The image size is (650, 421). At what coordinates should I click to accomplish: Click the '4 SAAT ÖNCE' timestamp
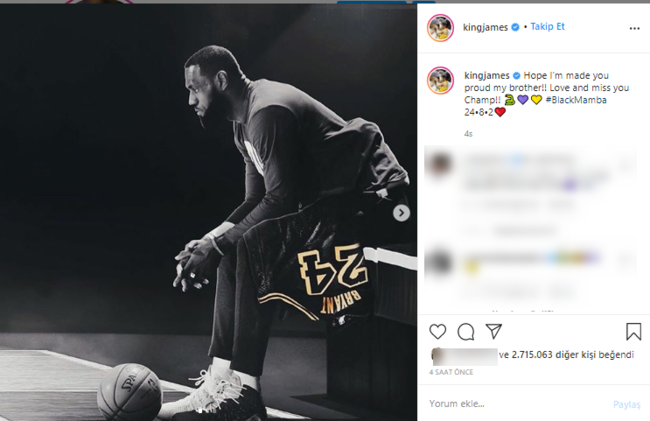[x=450, y=372]
